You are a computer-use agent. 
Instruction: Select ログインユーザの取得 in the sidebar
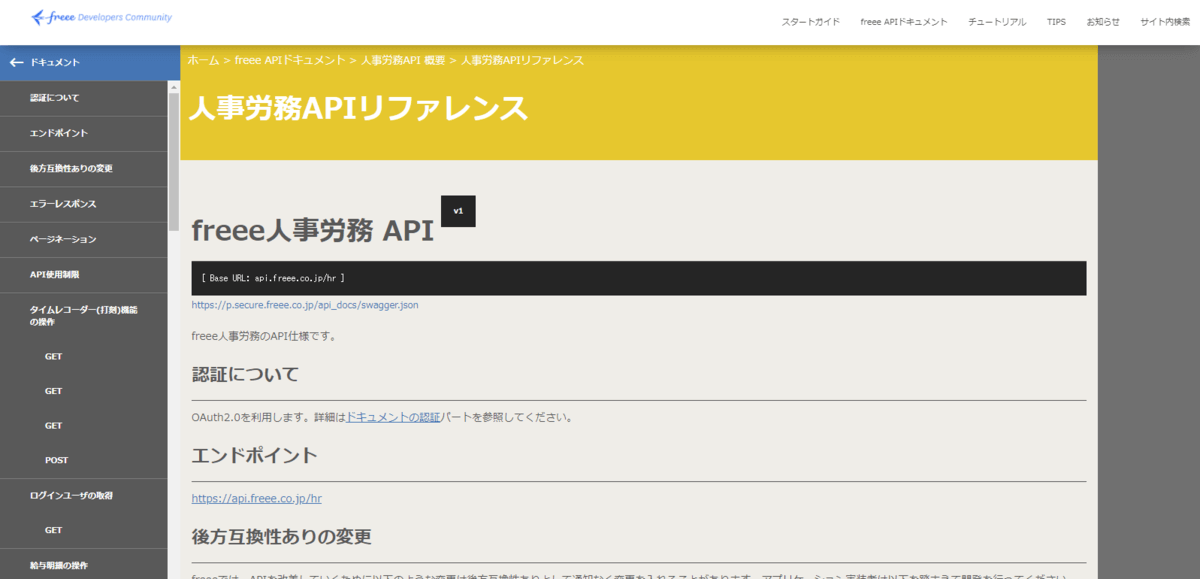click(84, 495)
